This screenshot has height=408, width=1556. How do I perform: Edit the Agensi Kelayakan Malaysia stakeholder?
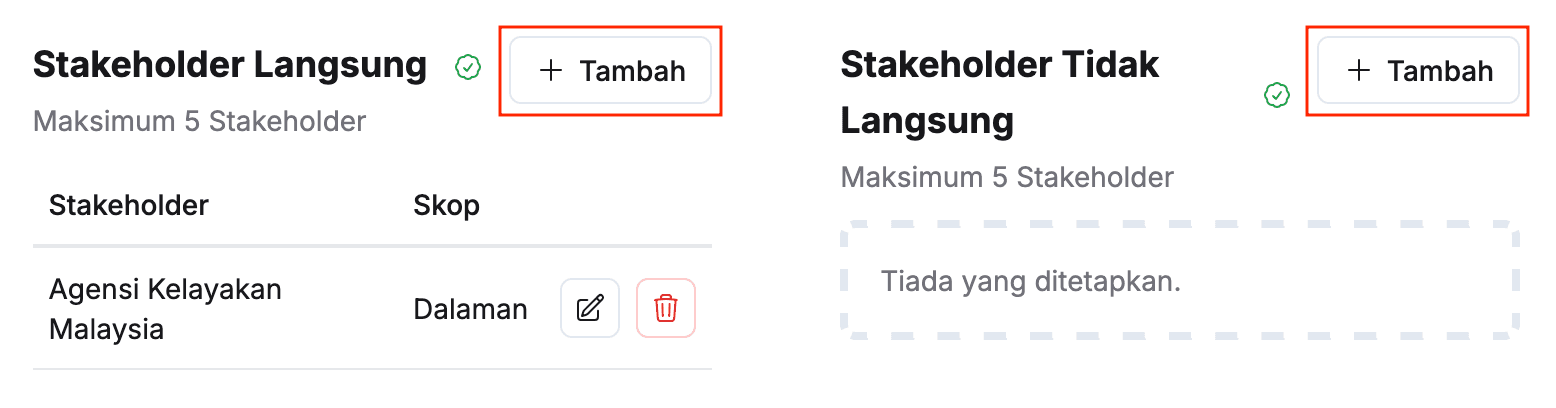click(x=590, y=308)
